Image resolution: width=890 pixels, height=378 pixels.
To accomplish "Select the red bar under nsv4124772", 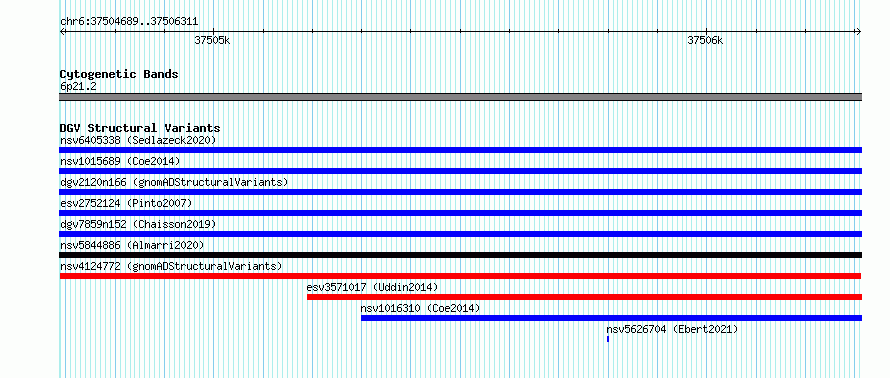I will coord(460,276).
